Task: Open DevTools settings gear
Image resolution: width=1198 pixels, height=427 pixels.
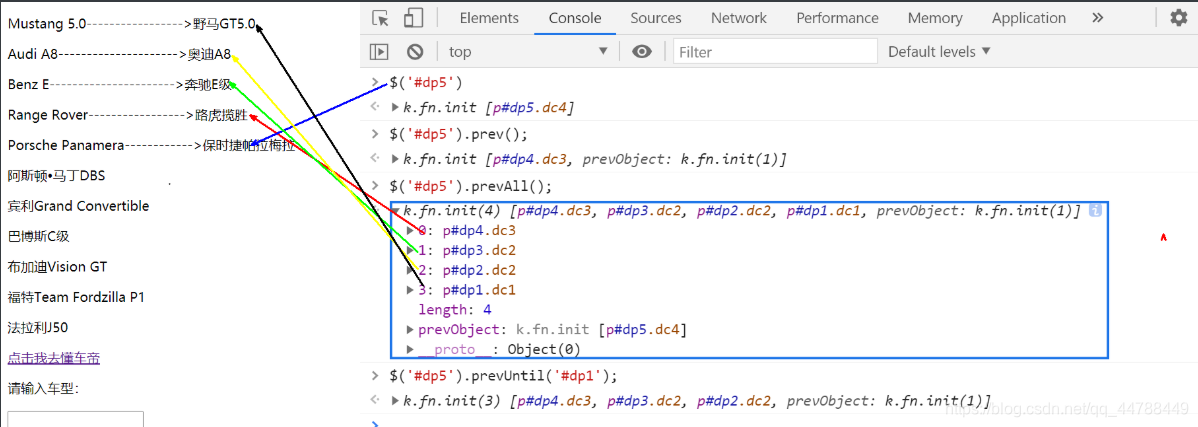Action: pos(1180,18)
